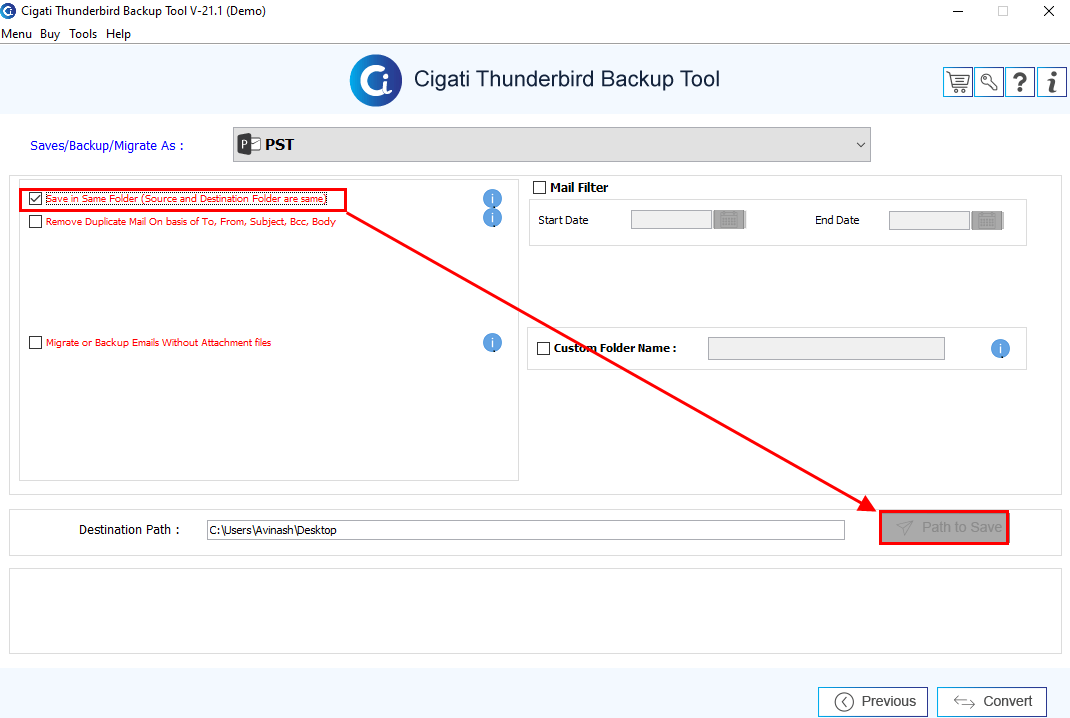Click the Cigati logo in header

[375, 81]
